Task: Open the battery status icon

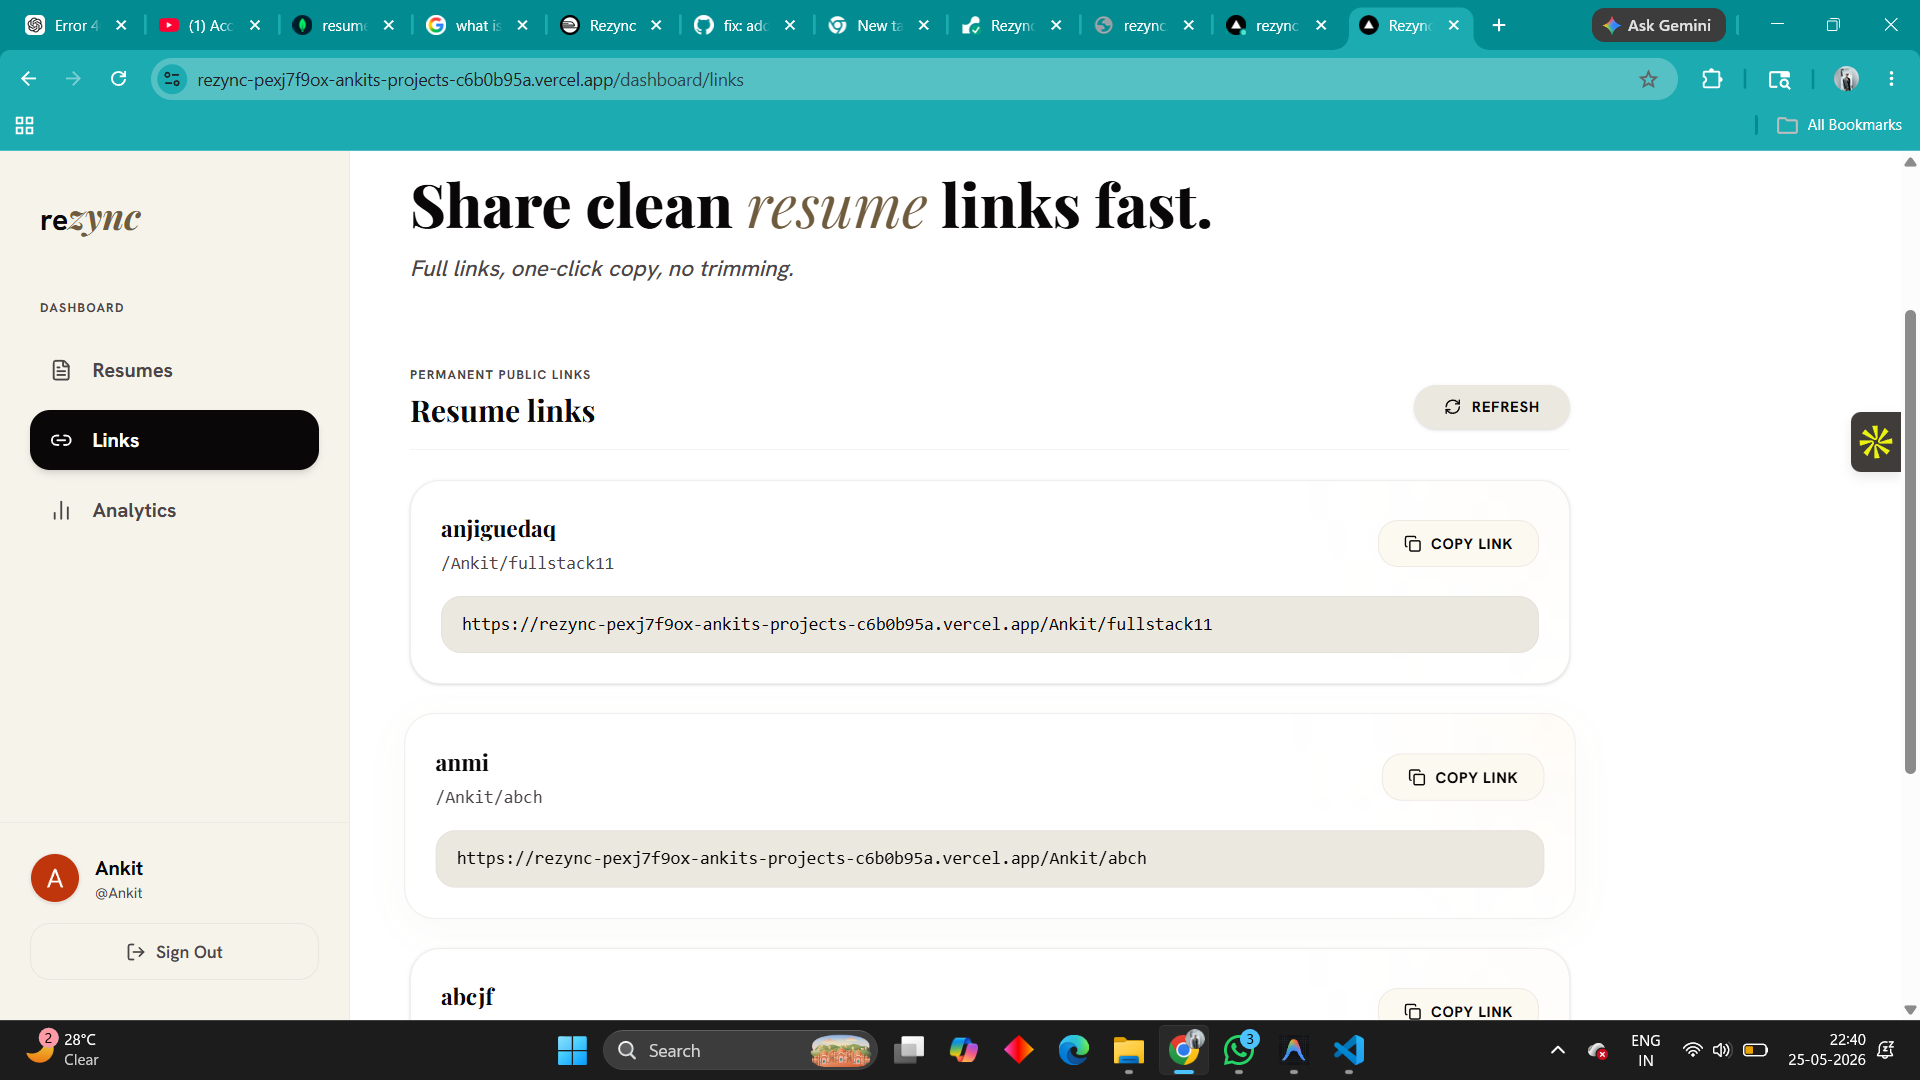Action: coord(1755,1050)
